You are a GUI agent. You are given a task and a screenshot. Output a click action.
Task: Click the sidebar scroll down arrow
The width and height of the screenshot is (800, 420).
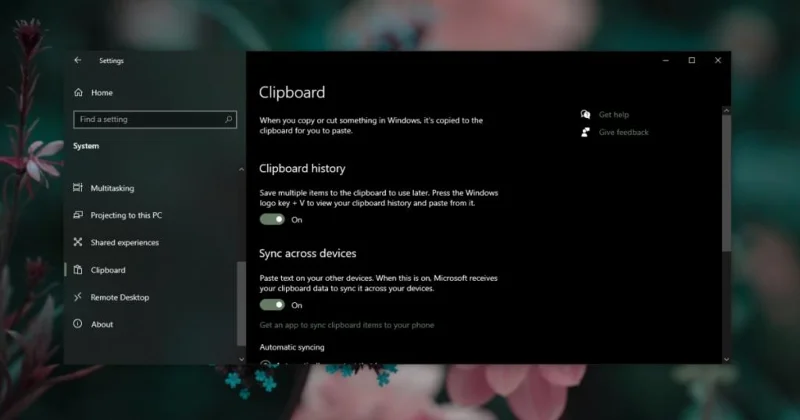[241, 359]
